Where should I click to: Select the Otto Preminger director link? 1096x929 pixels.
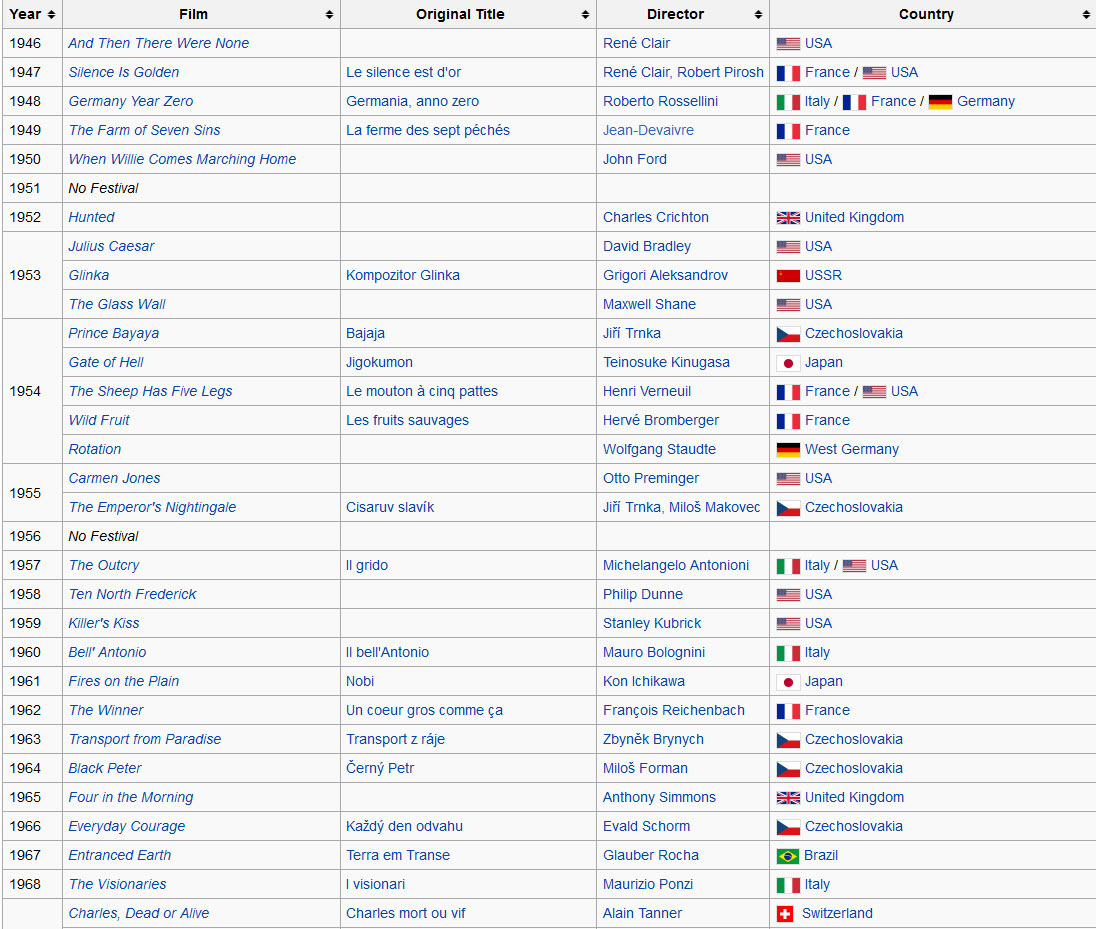pyautogui.click(x=650, y=478)
